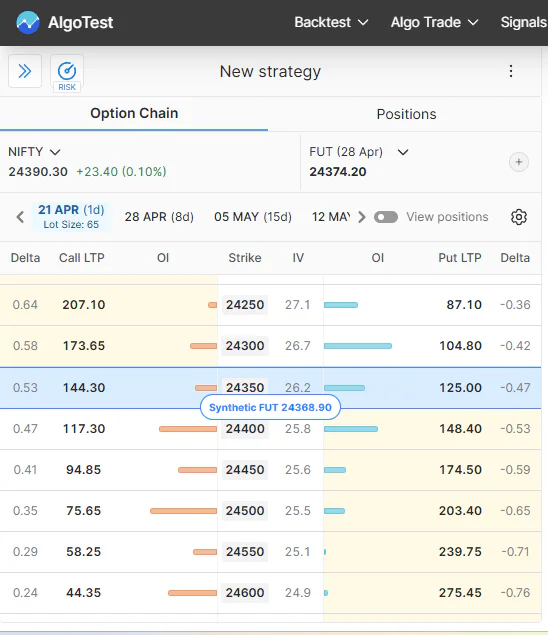Screen dimensions: 548x635
Task: Show previous expiry dates with left arrow
Action: tap(20, 217)
